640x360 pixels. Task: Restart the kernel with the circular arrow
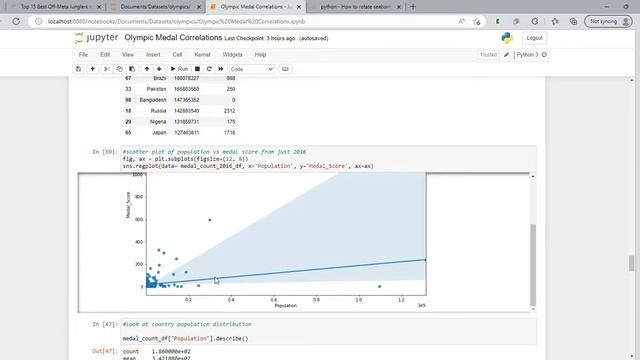coord(209,69)
